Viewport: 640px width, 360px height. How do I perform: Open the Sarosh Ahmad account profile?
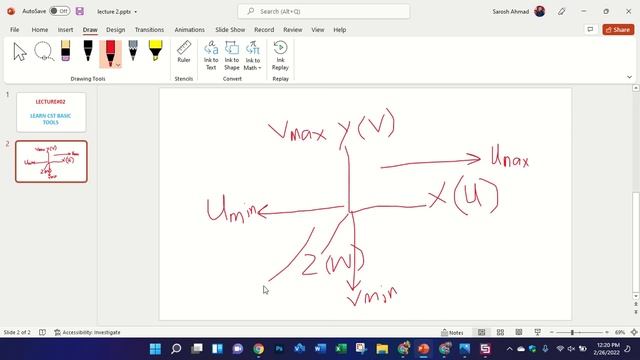pos(519,11)
